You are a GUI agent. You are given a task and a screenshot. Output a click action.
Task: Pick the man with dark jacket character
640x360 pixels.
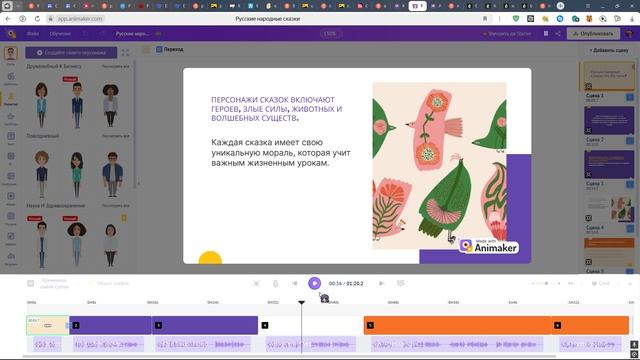112,174
